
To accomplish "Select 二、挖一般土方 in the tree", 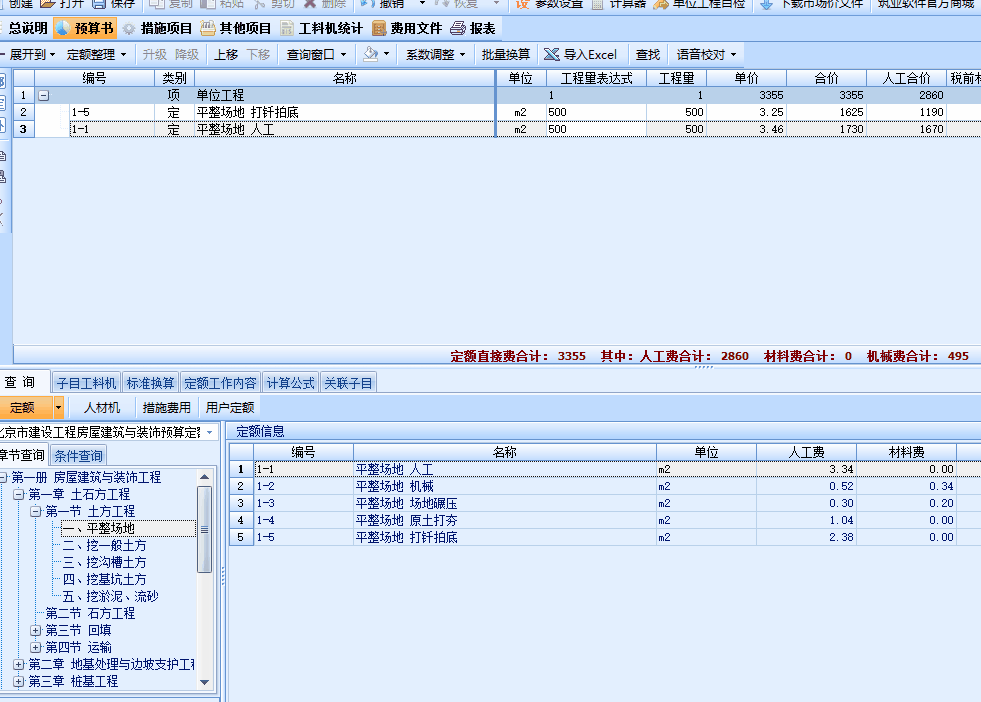I will point(104,545).
